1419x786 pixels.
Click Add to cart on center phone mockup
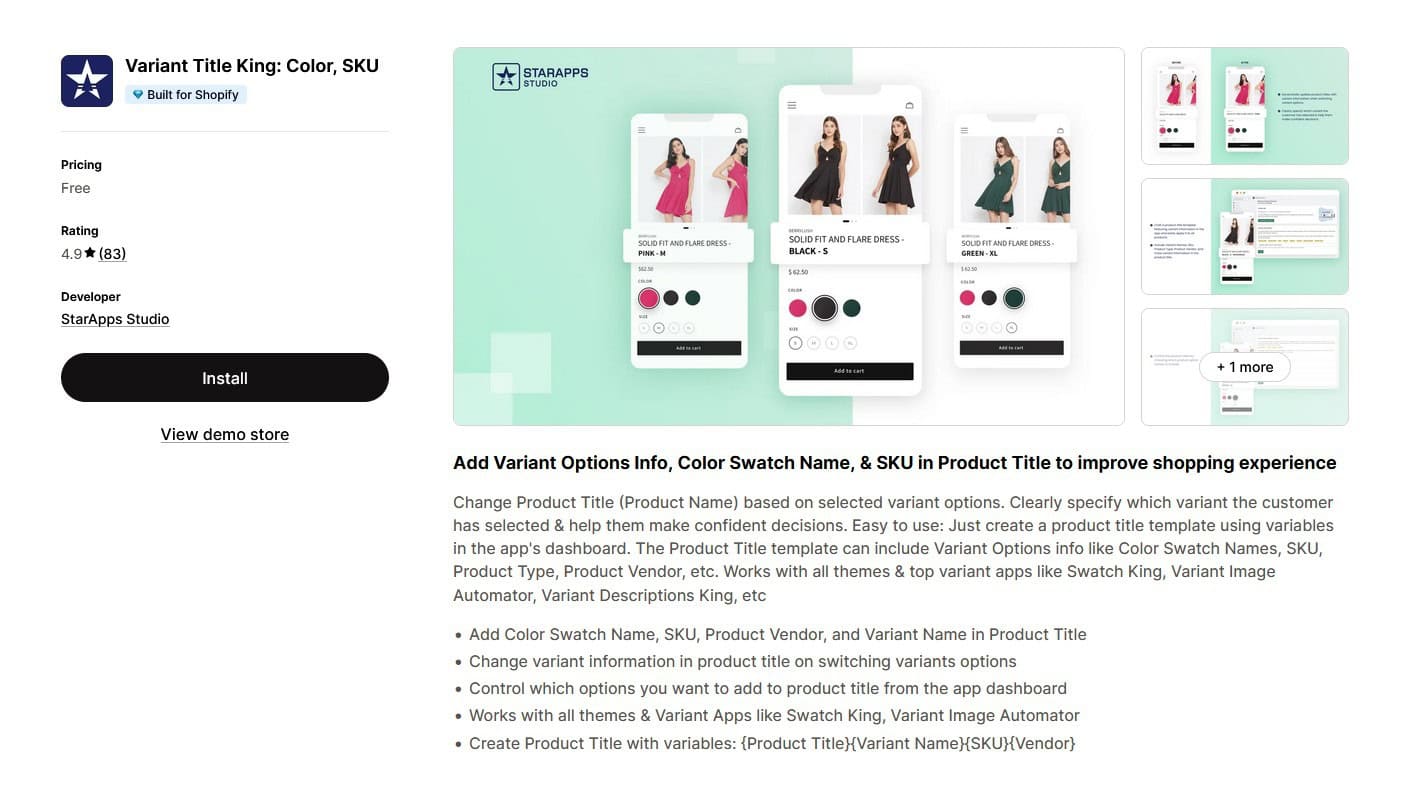[850, 371]
